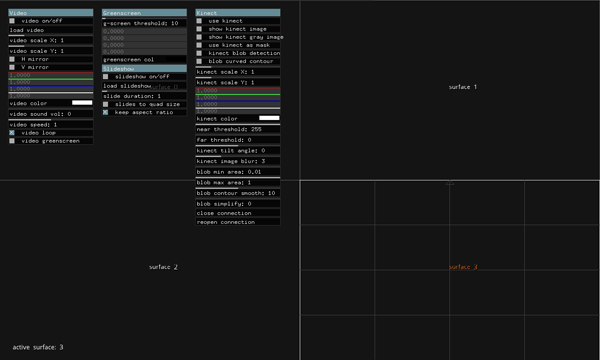Enable the video greenscreen checkbox
The width and height of the screenshot is (600, 360).
12,141
